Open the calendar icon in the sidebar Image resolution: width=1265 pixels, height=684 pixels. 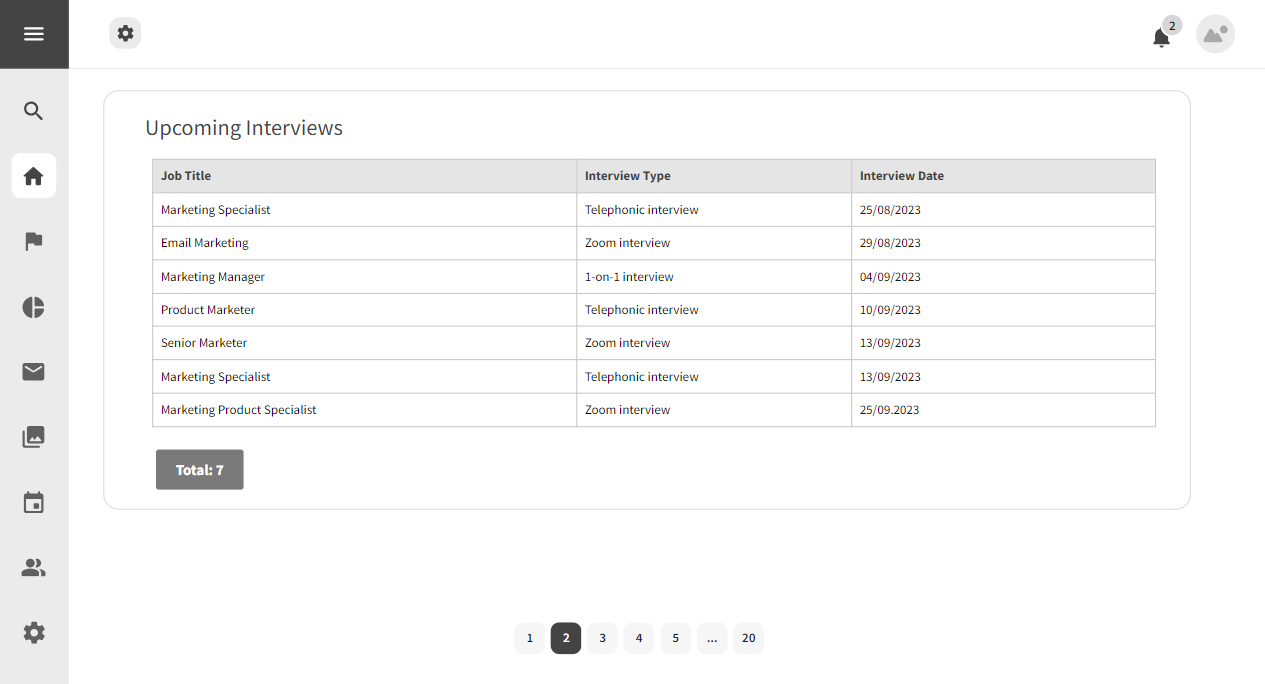click(33, 502)
